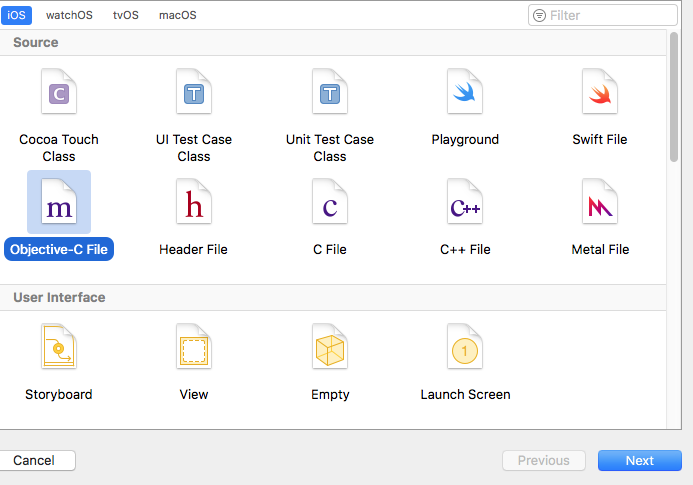
Task: Pick the Unit Test Case Class icon
Action: pyautogui.click(x=329, y=95)
